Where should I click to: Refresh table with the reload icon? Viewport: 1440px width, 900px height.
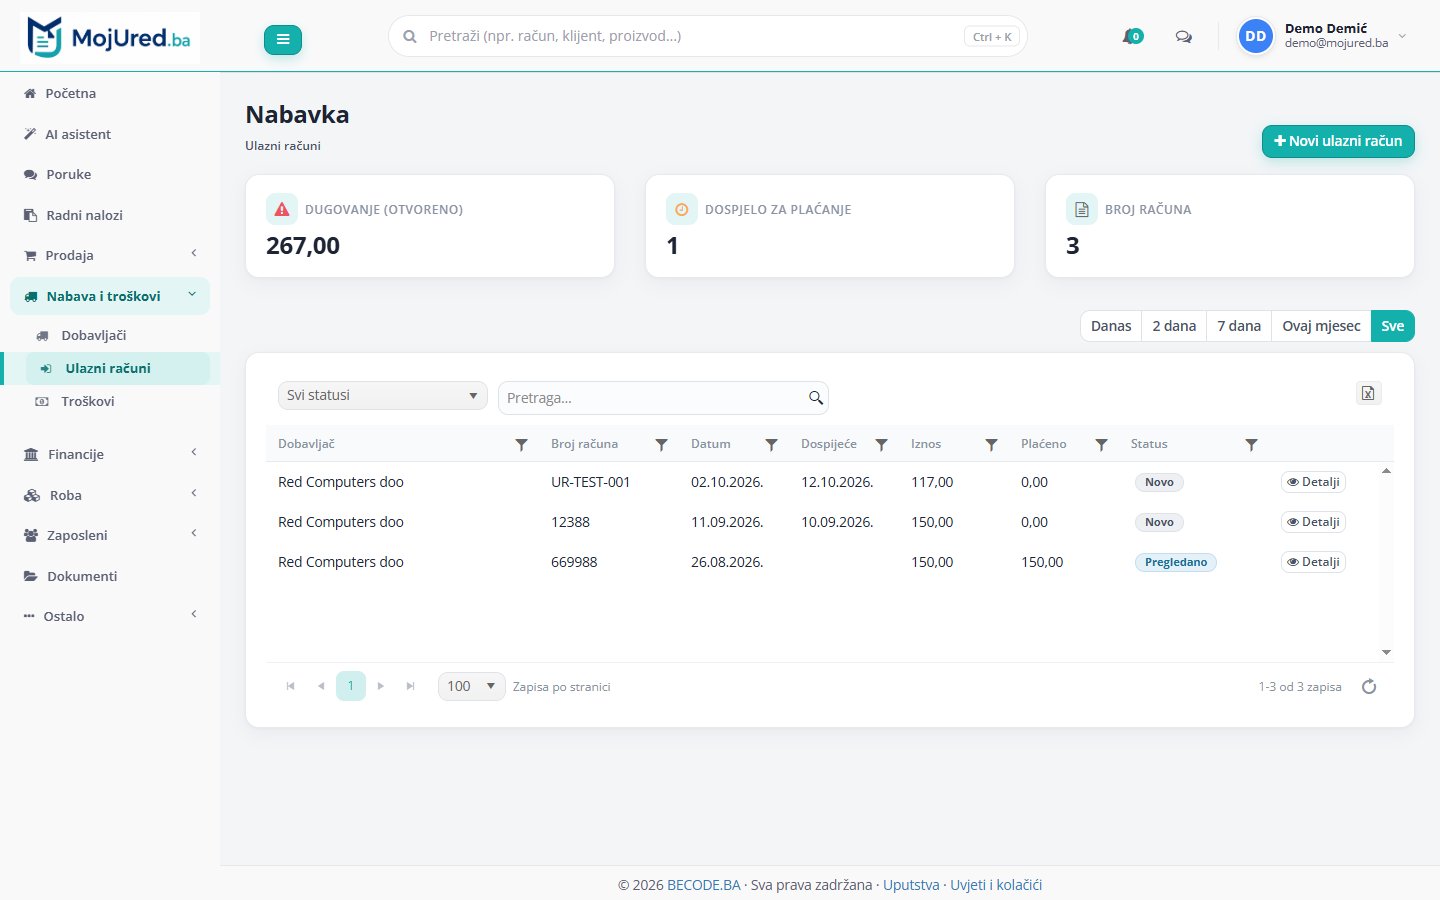1369,686
